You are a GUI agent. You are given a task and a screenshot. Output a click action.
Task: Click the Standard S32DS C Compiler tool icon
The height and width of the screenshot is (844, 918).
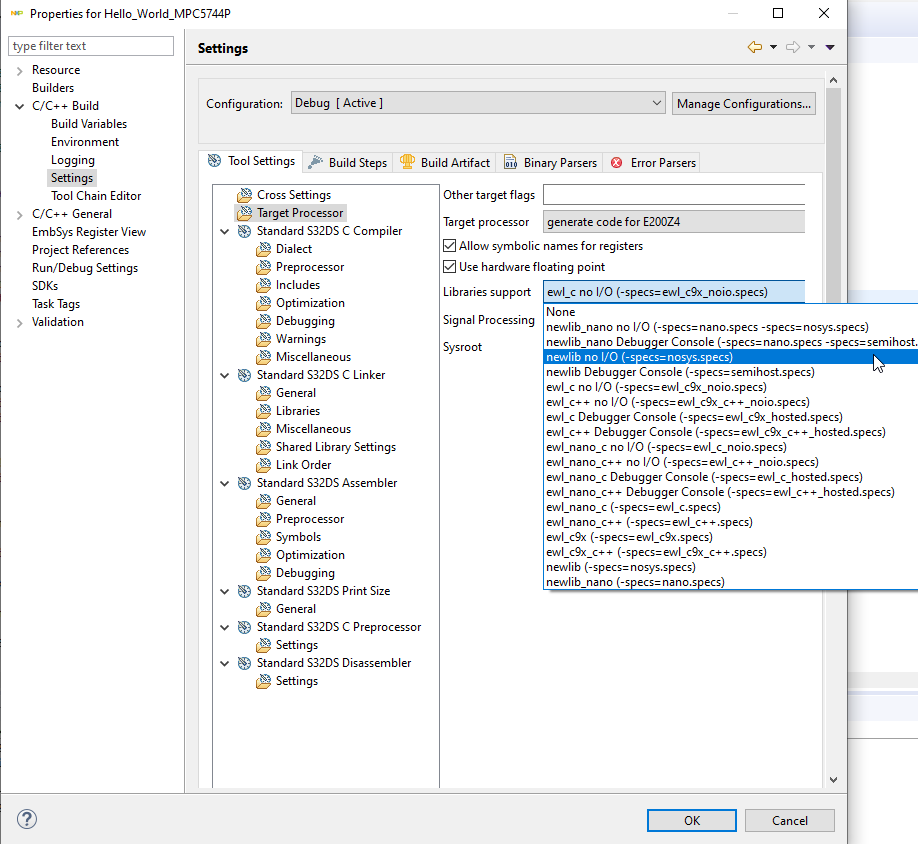[x=244, y=231]
